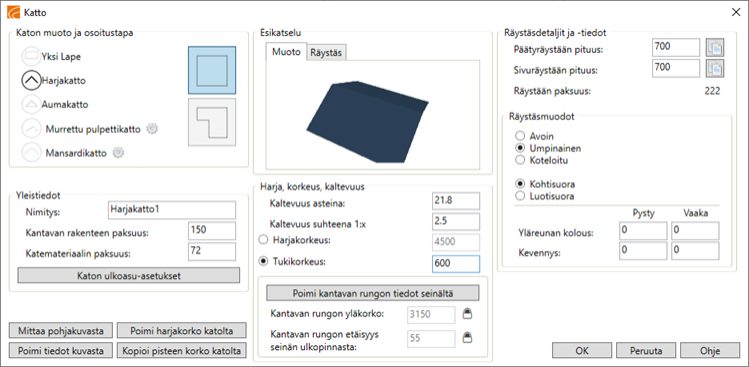This screenshot has width=749, height=367.
Task: Select the Koteloitu eave type
Action: pos(521,159)
